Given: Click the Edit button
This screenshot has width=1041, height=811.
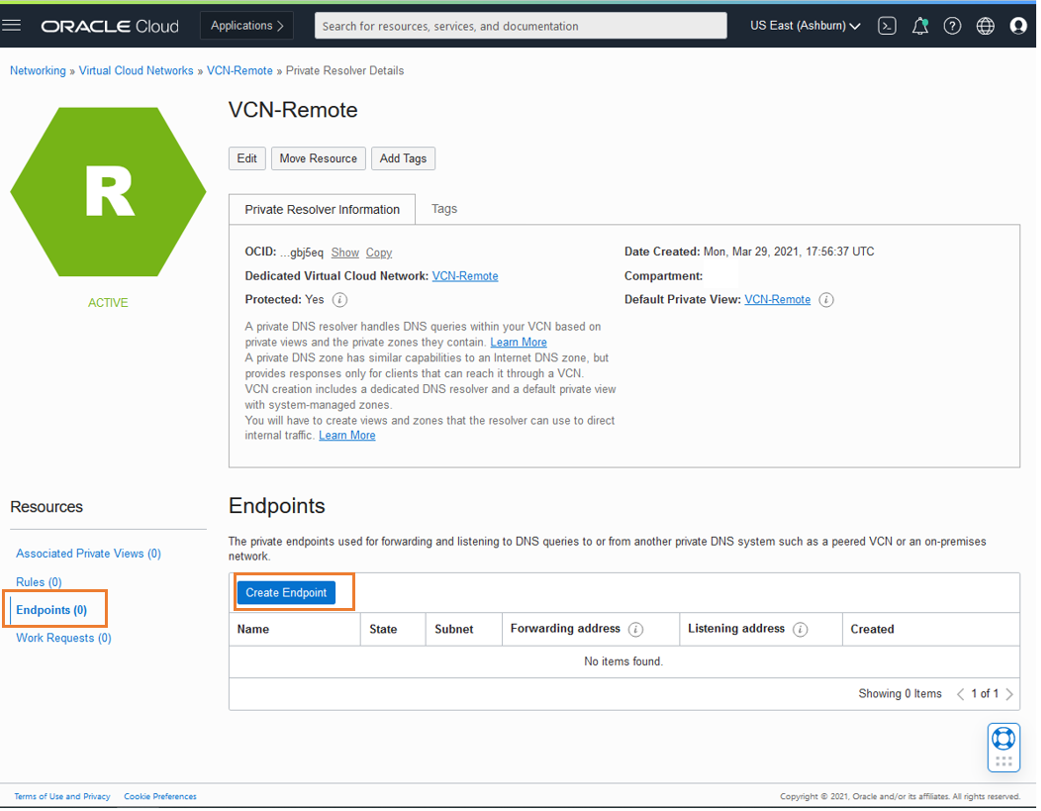Looking at the screenshot, I should pyautogui.click(x=247, y=159).
